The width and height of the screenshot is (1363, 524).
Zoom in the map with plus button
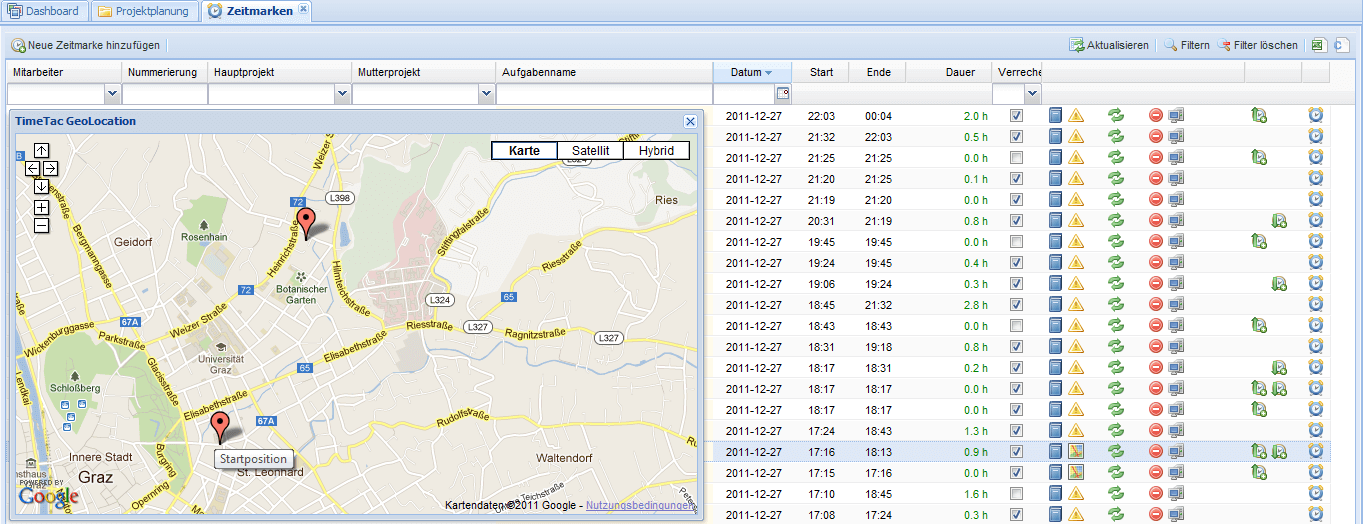click(41, 207)
